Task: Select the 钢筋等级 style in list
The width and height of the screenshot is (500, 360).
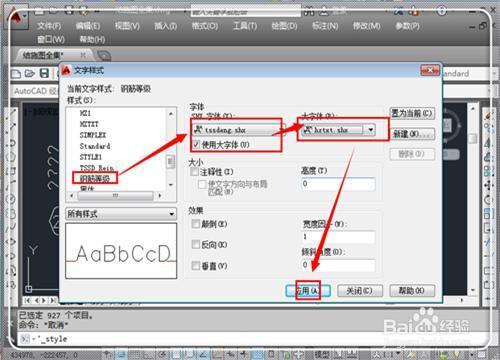Action: pyautogui.click(x=95, y=179)
